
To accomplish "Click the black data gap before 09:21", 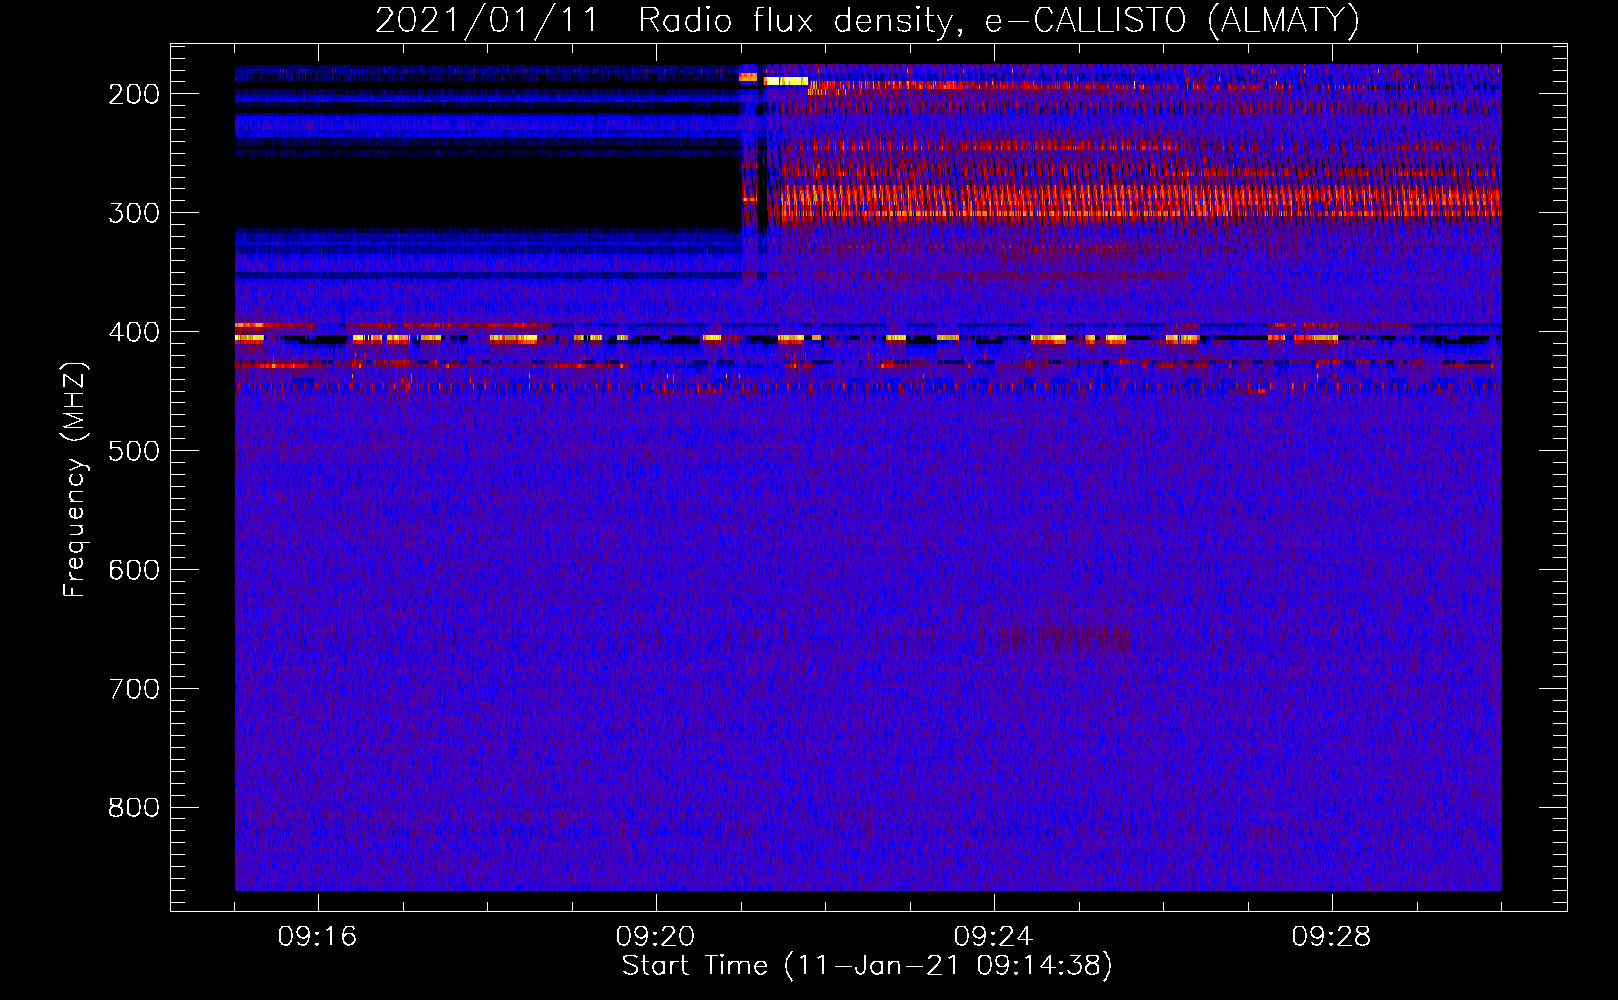I will tap(488, 193).
